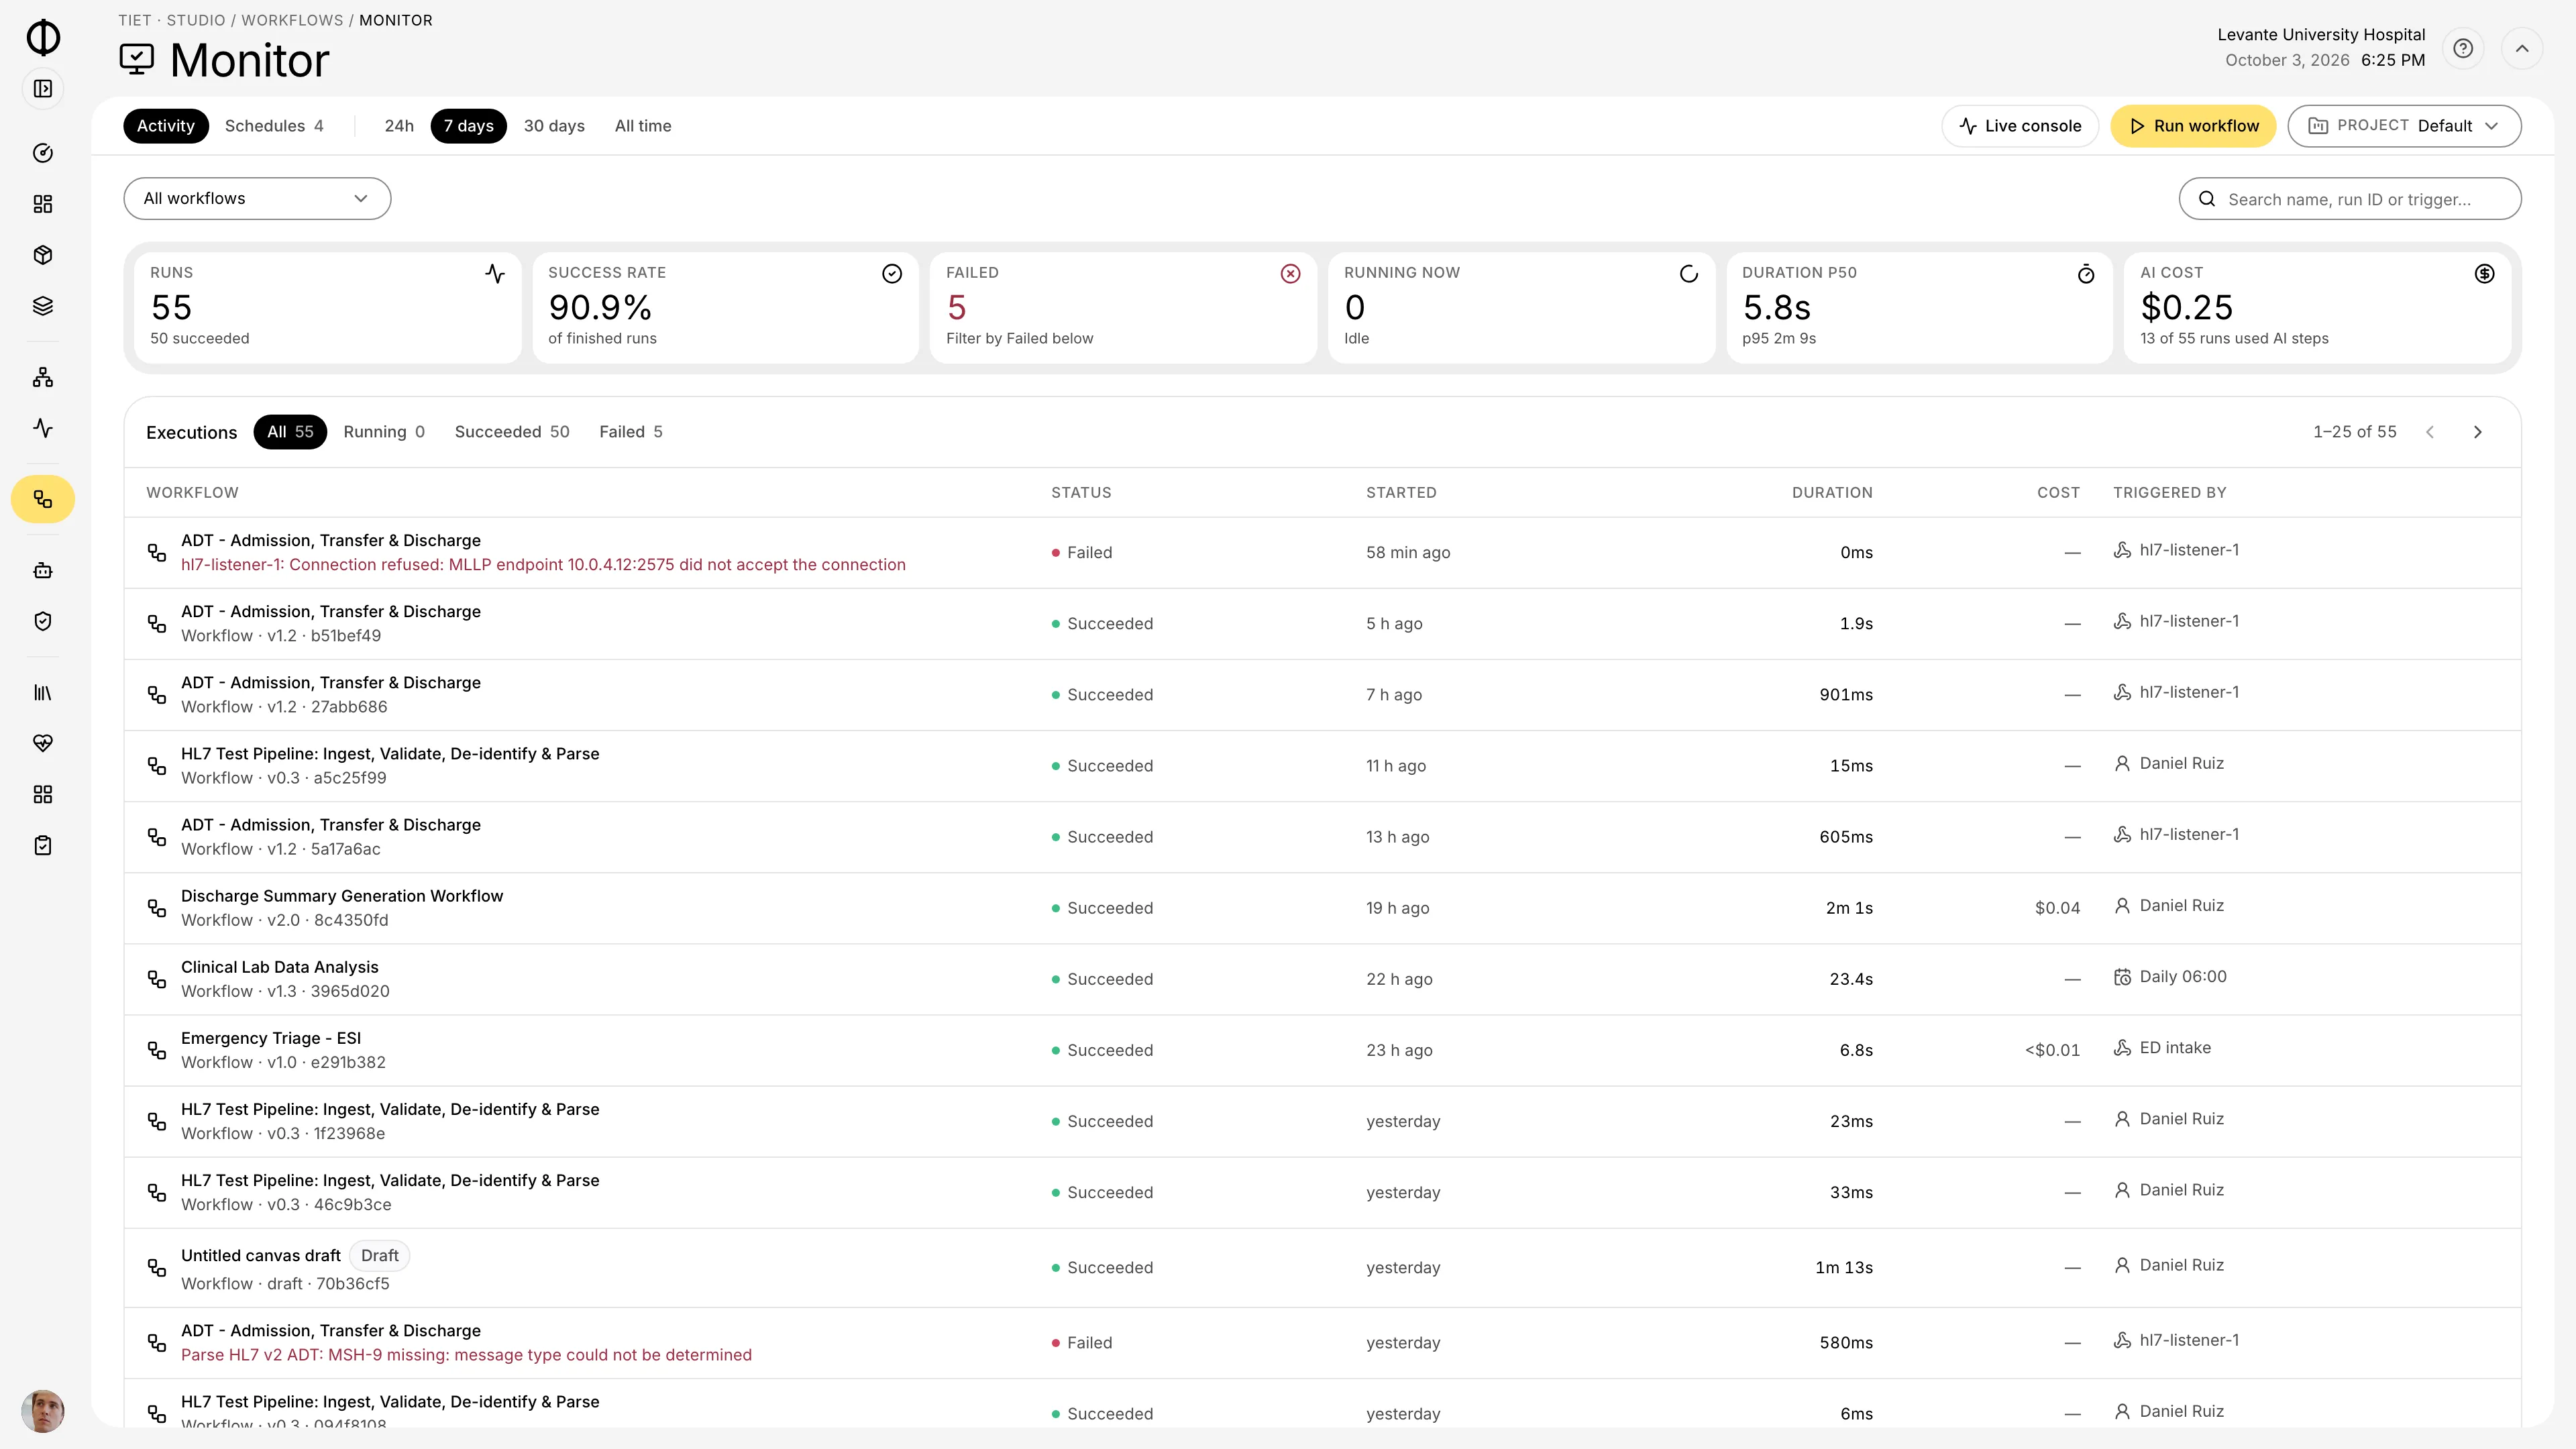Screen dimensions: 2576x1449
Task: Click the monitor icon beside Monitor title
Action: 137,60
